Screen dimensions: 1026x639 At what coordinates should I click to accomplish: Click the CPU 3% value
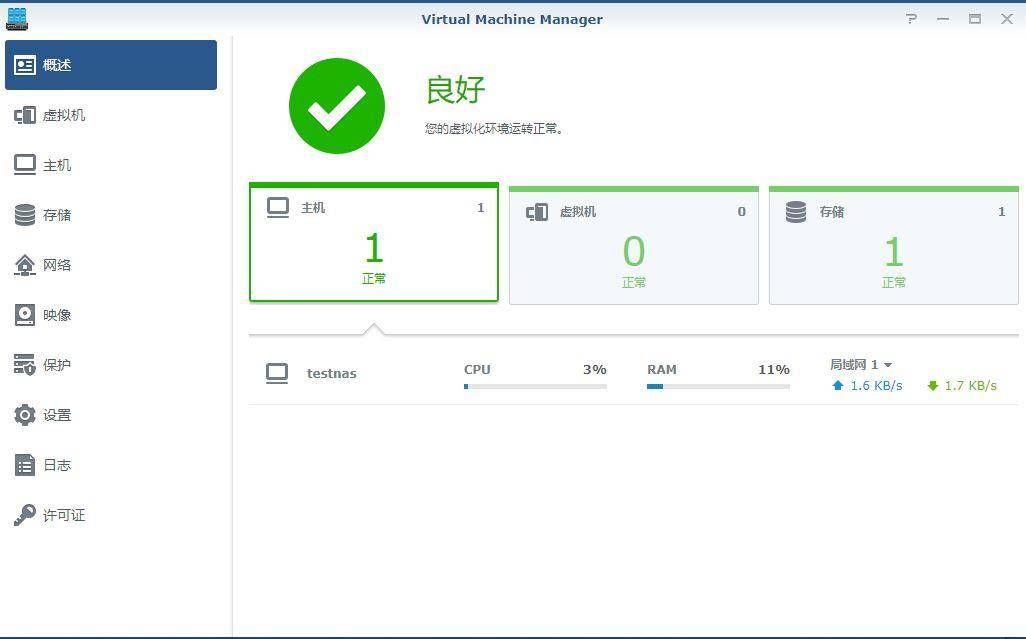[x=595, y=370]
